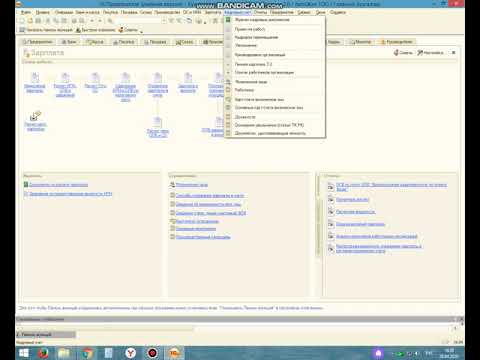Screen dimensions: 480x360
Task: Open File Explorer folder icon in taskbar
Action: [x=64, y=353]
